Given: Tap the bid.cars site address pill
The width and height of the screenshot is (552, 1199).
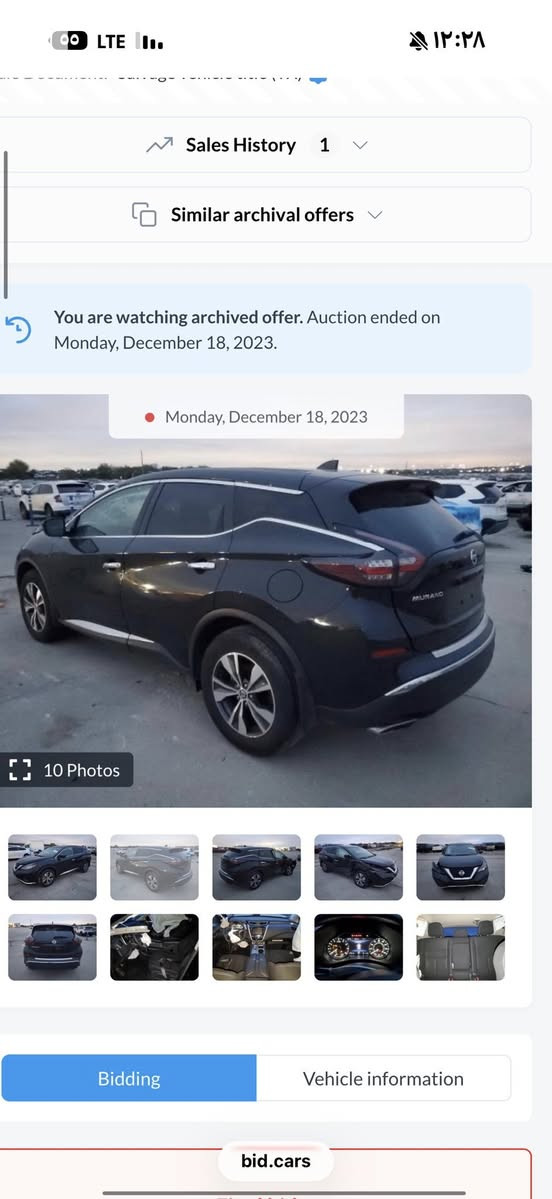Looking at the screenshot, I should [276, 1161].
